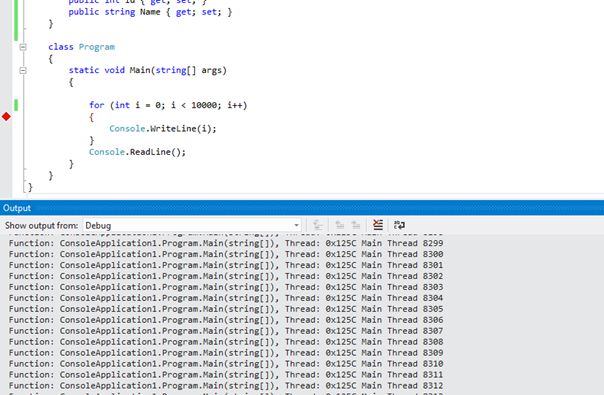The width and height of the screenshot is (604, 395).
Task: Click the for loop header line
Action: (x=168, y=105)
